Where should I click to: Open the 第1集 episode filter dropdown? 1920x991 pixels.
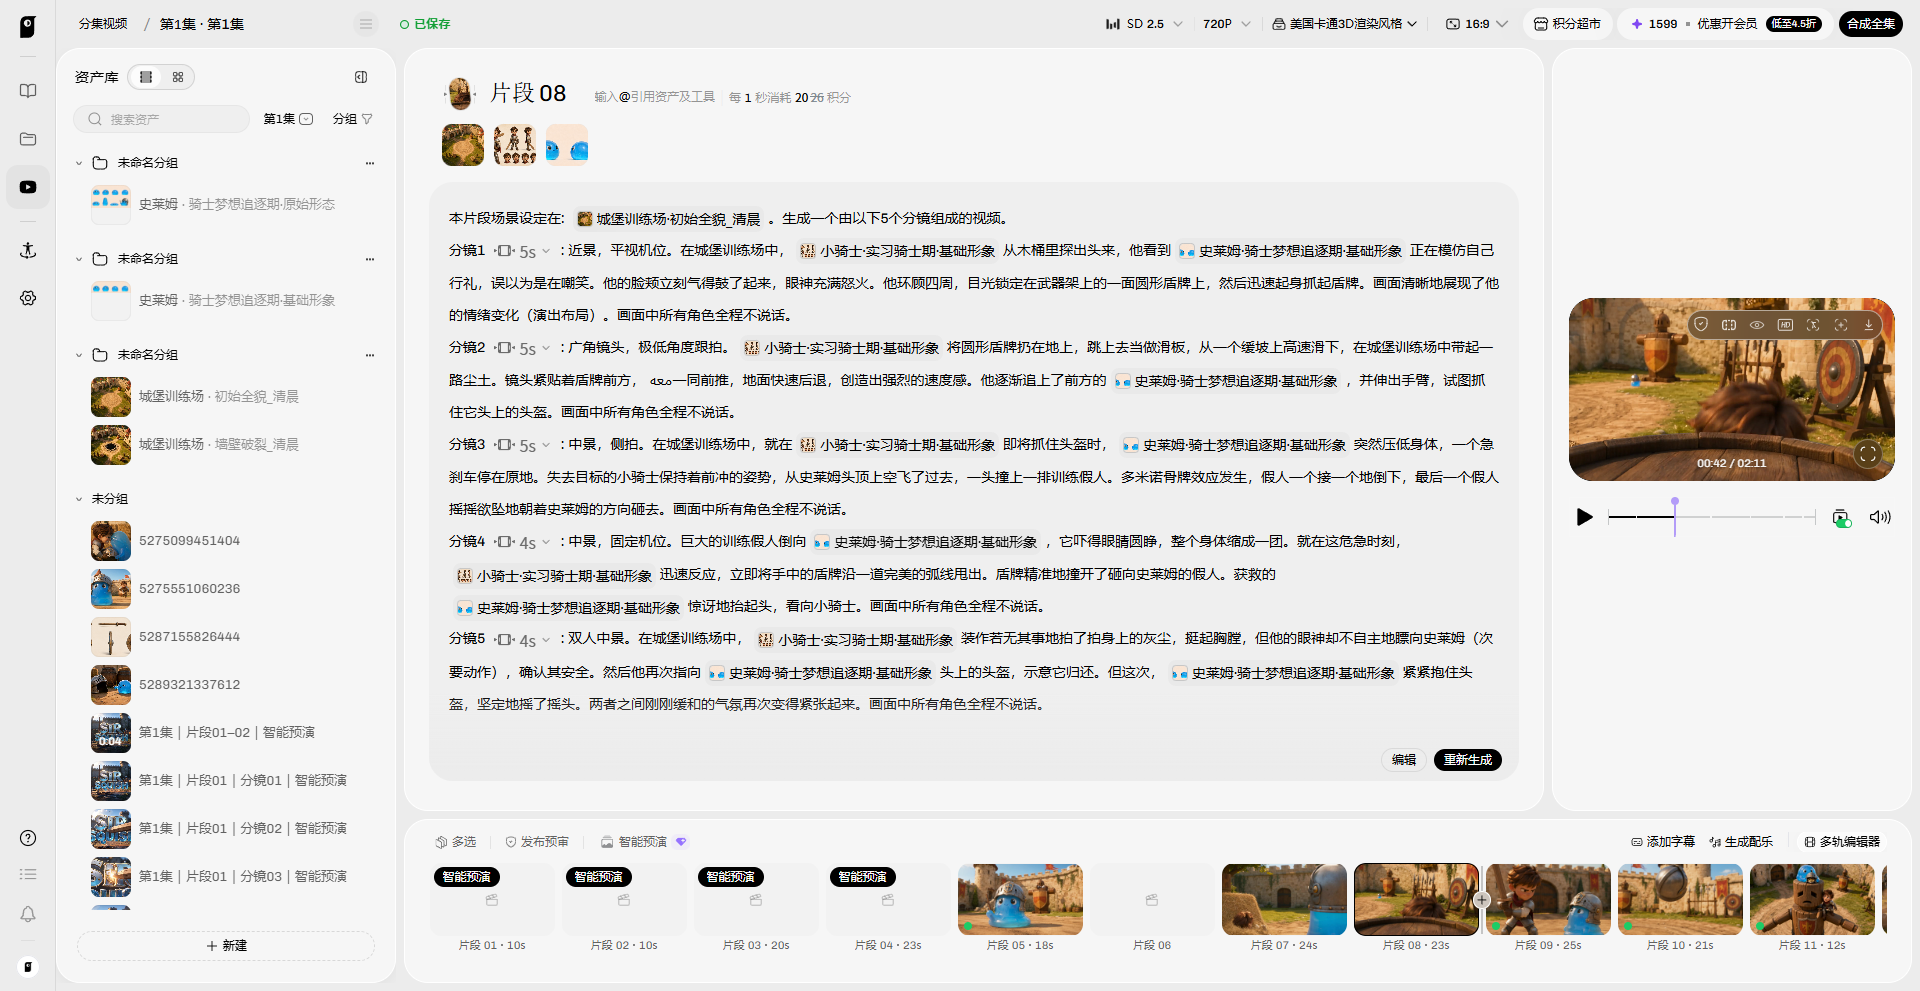tap(288, 119)
